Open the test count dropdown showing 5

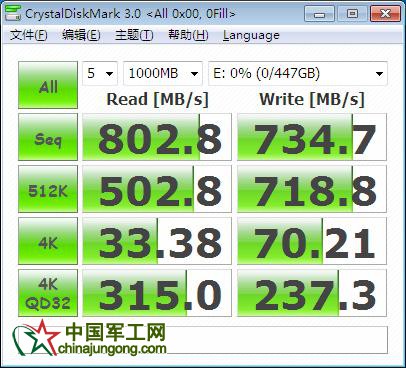(x=100, y=73)
